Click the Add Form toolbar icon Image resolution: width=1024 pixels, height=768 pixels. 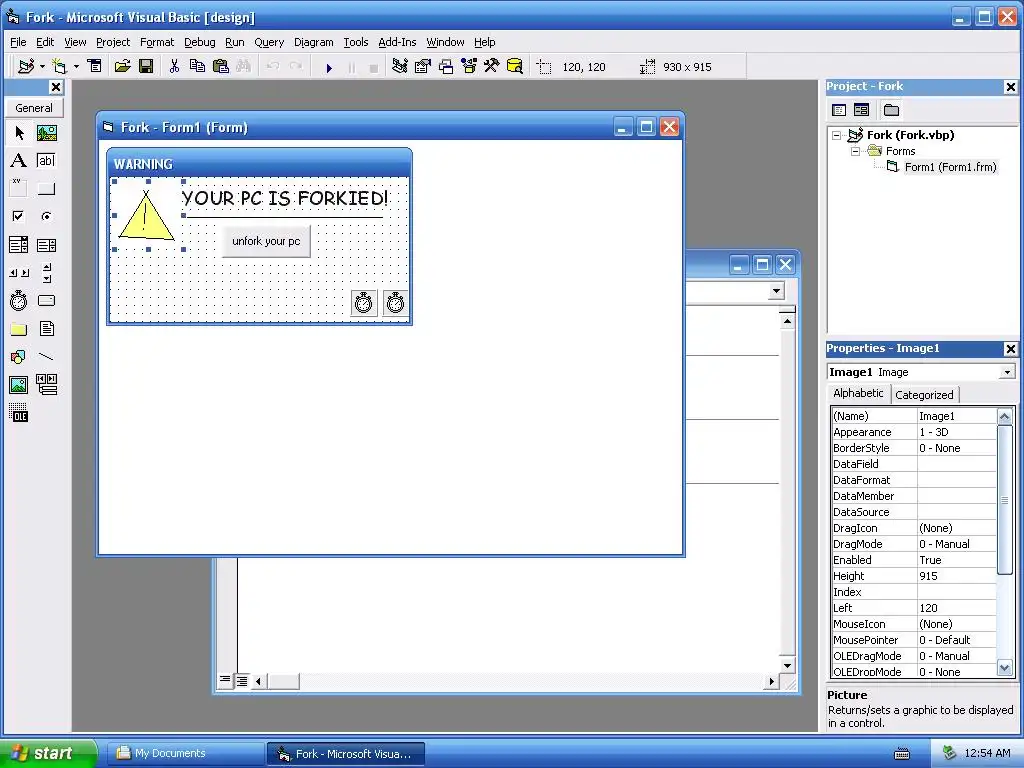[x=60, y=67]
